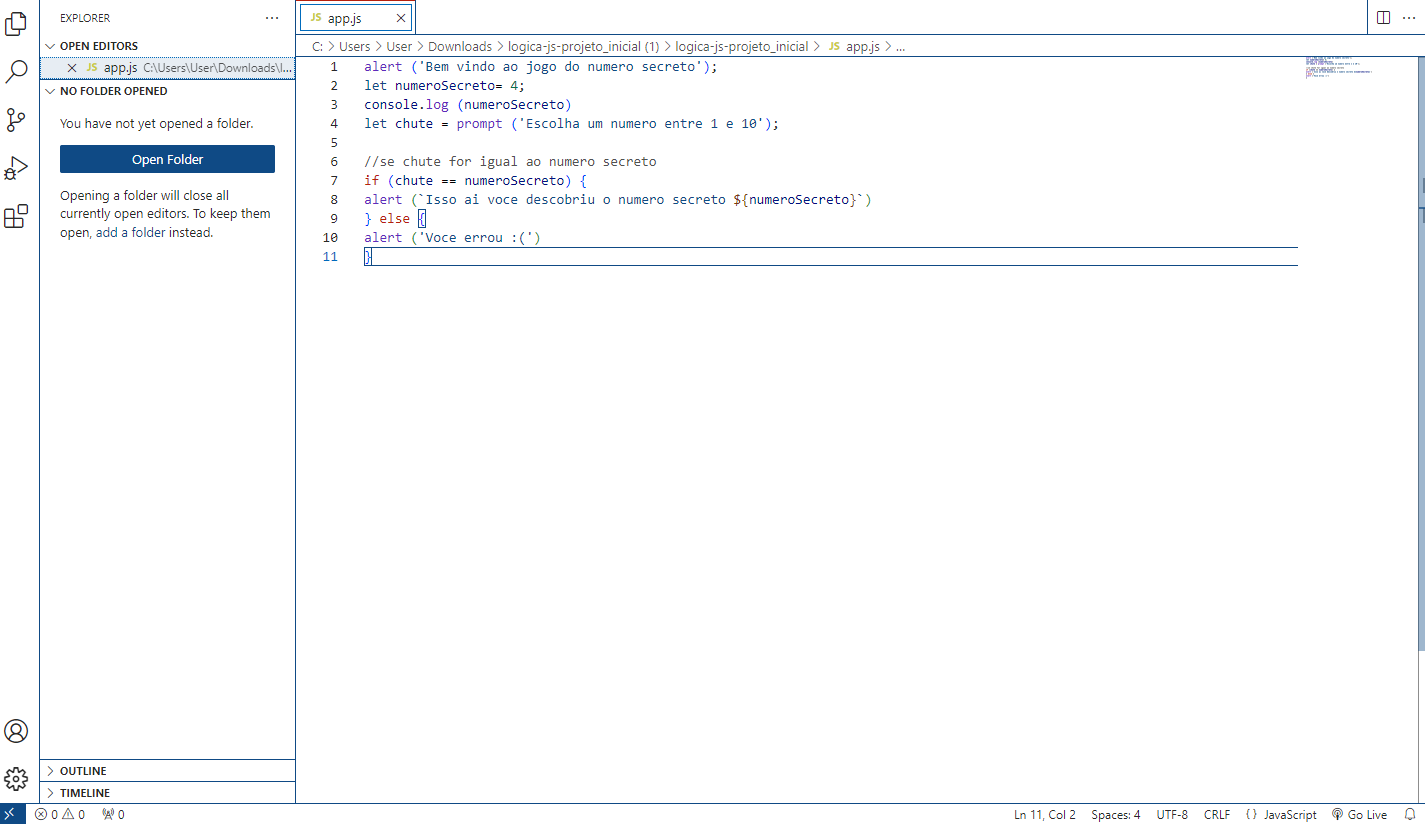Split the editor to the right
The width and height of the screenshot is (1425, 824).
coord(1383,18)
